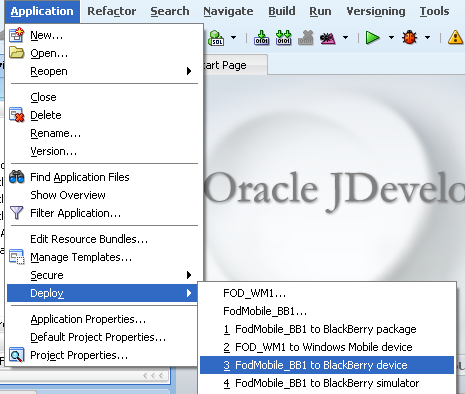
Task: Click the red Debug bug icon
Action: click(410, 38)
